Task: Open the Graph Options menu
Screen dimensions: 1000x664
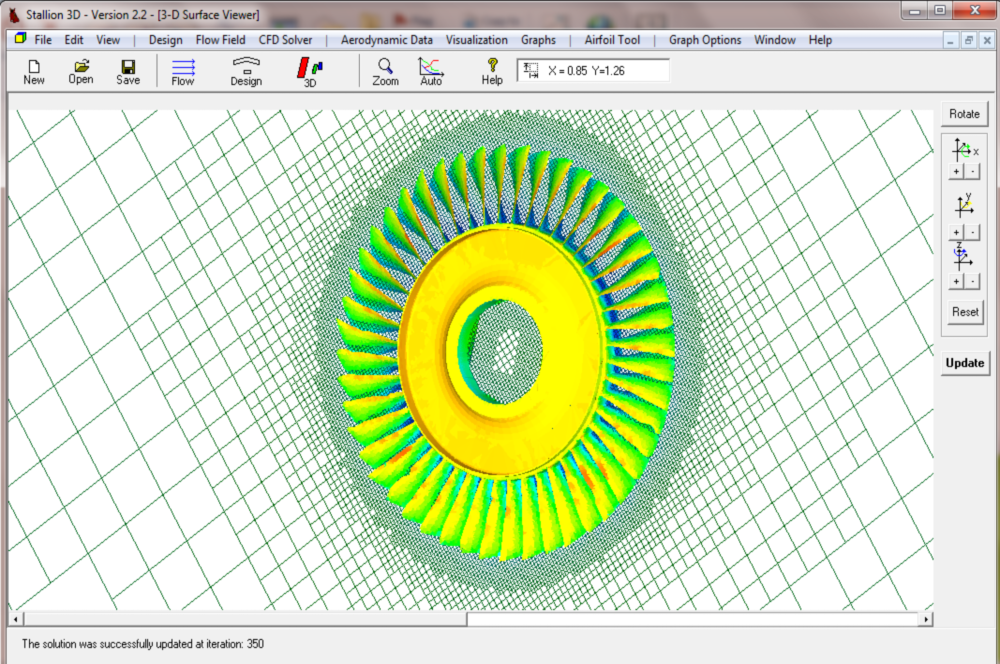Action: [705, 40]
